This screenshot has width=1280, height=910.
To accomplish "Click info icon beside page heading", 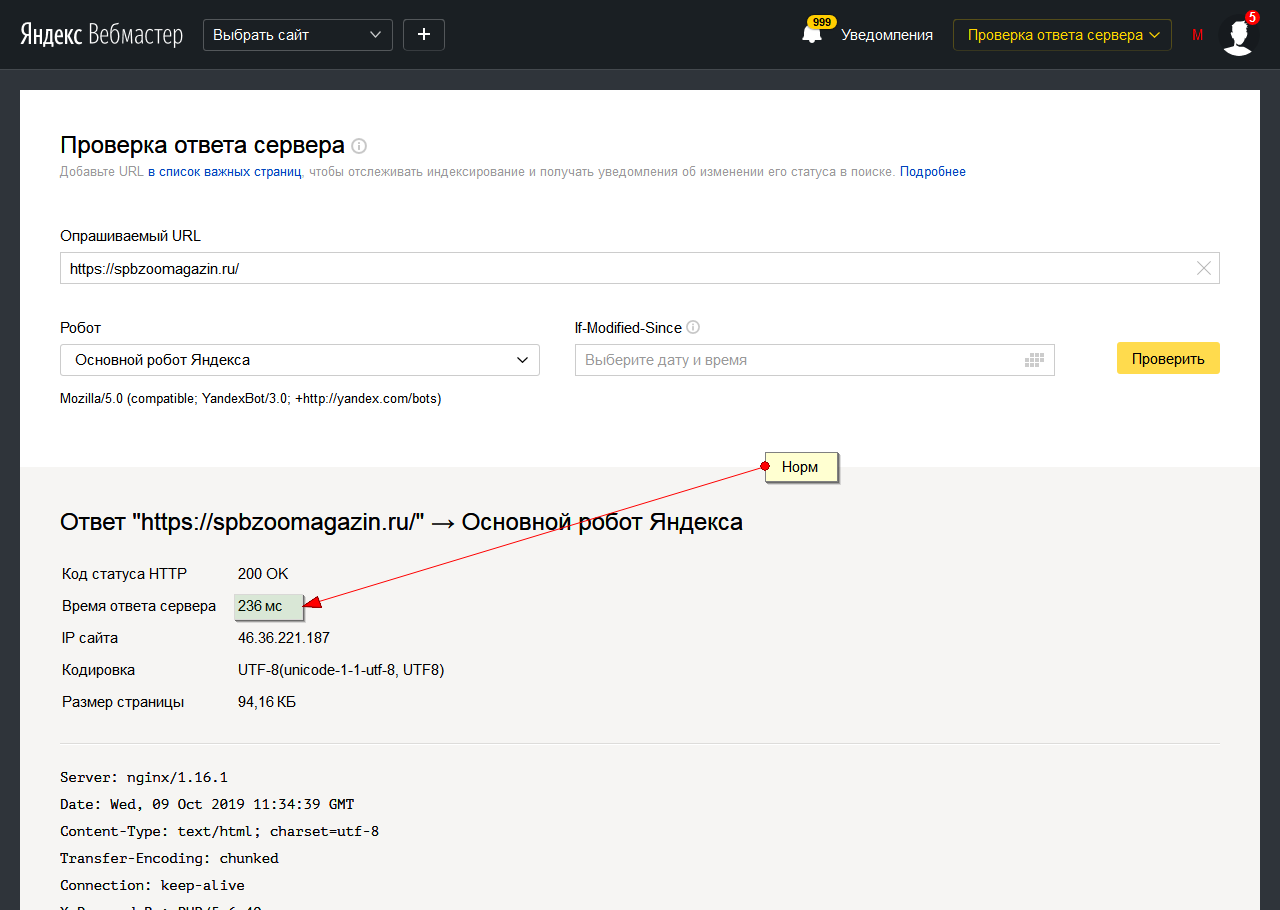I will tap(359, 146).
